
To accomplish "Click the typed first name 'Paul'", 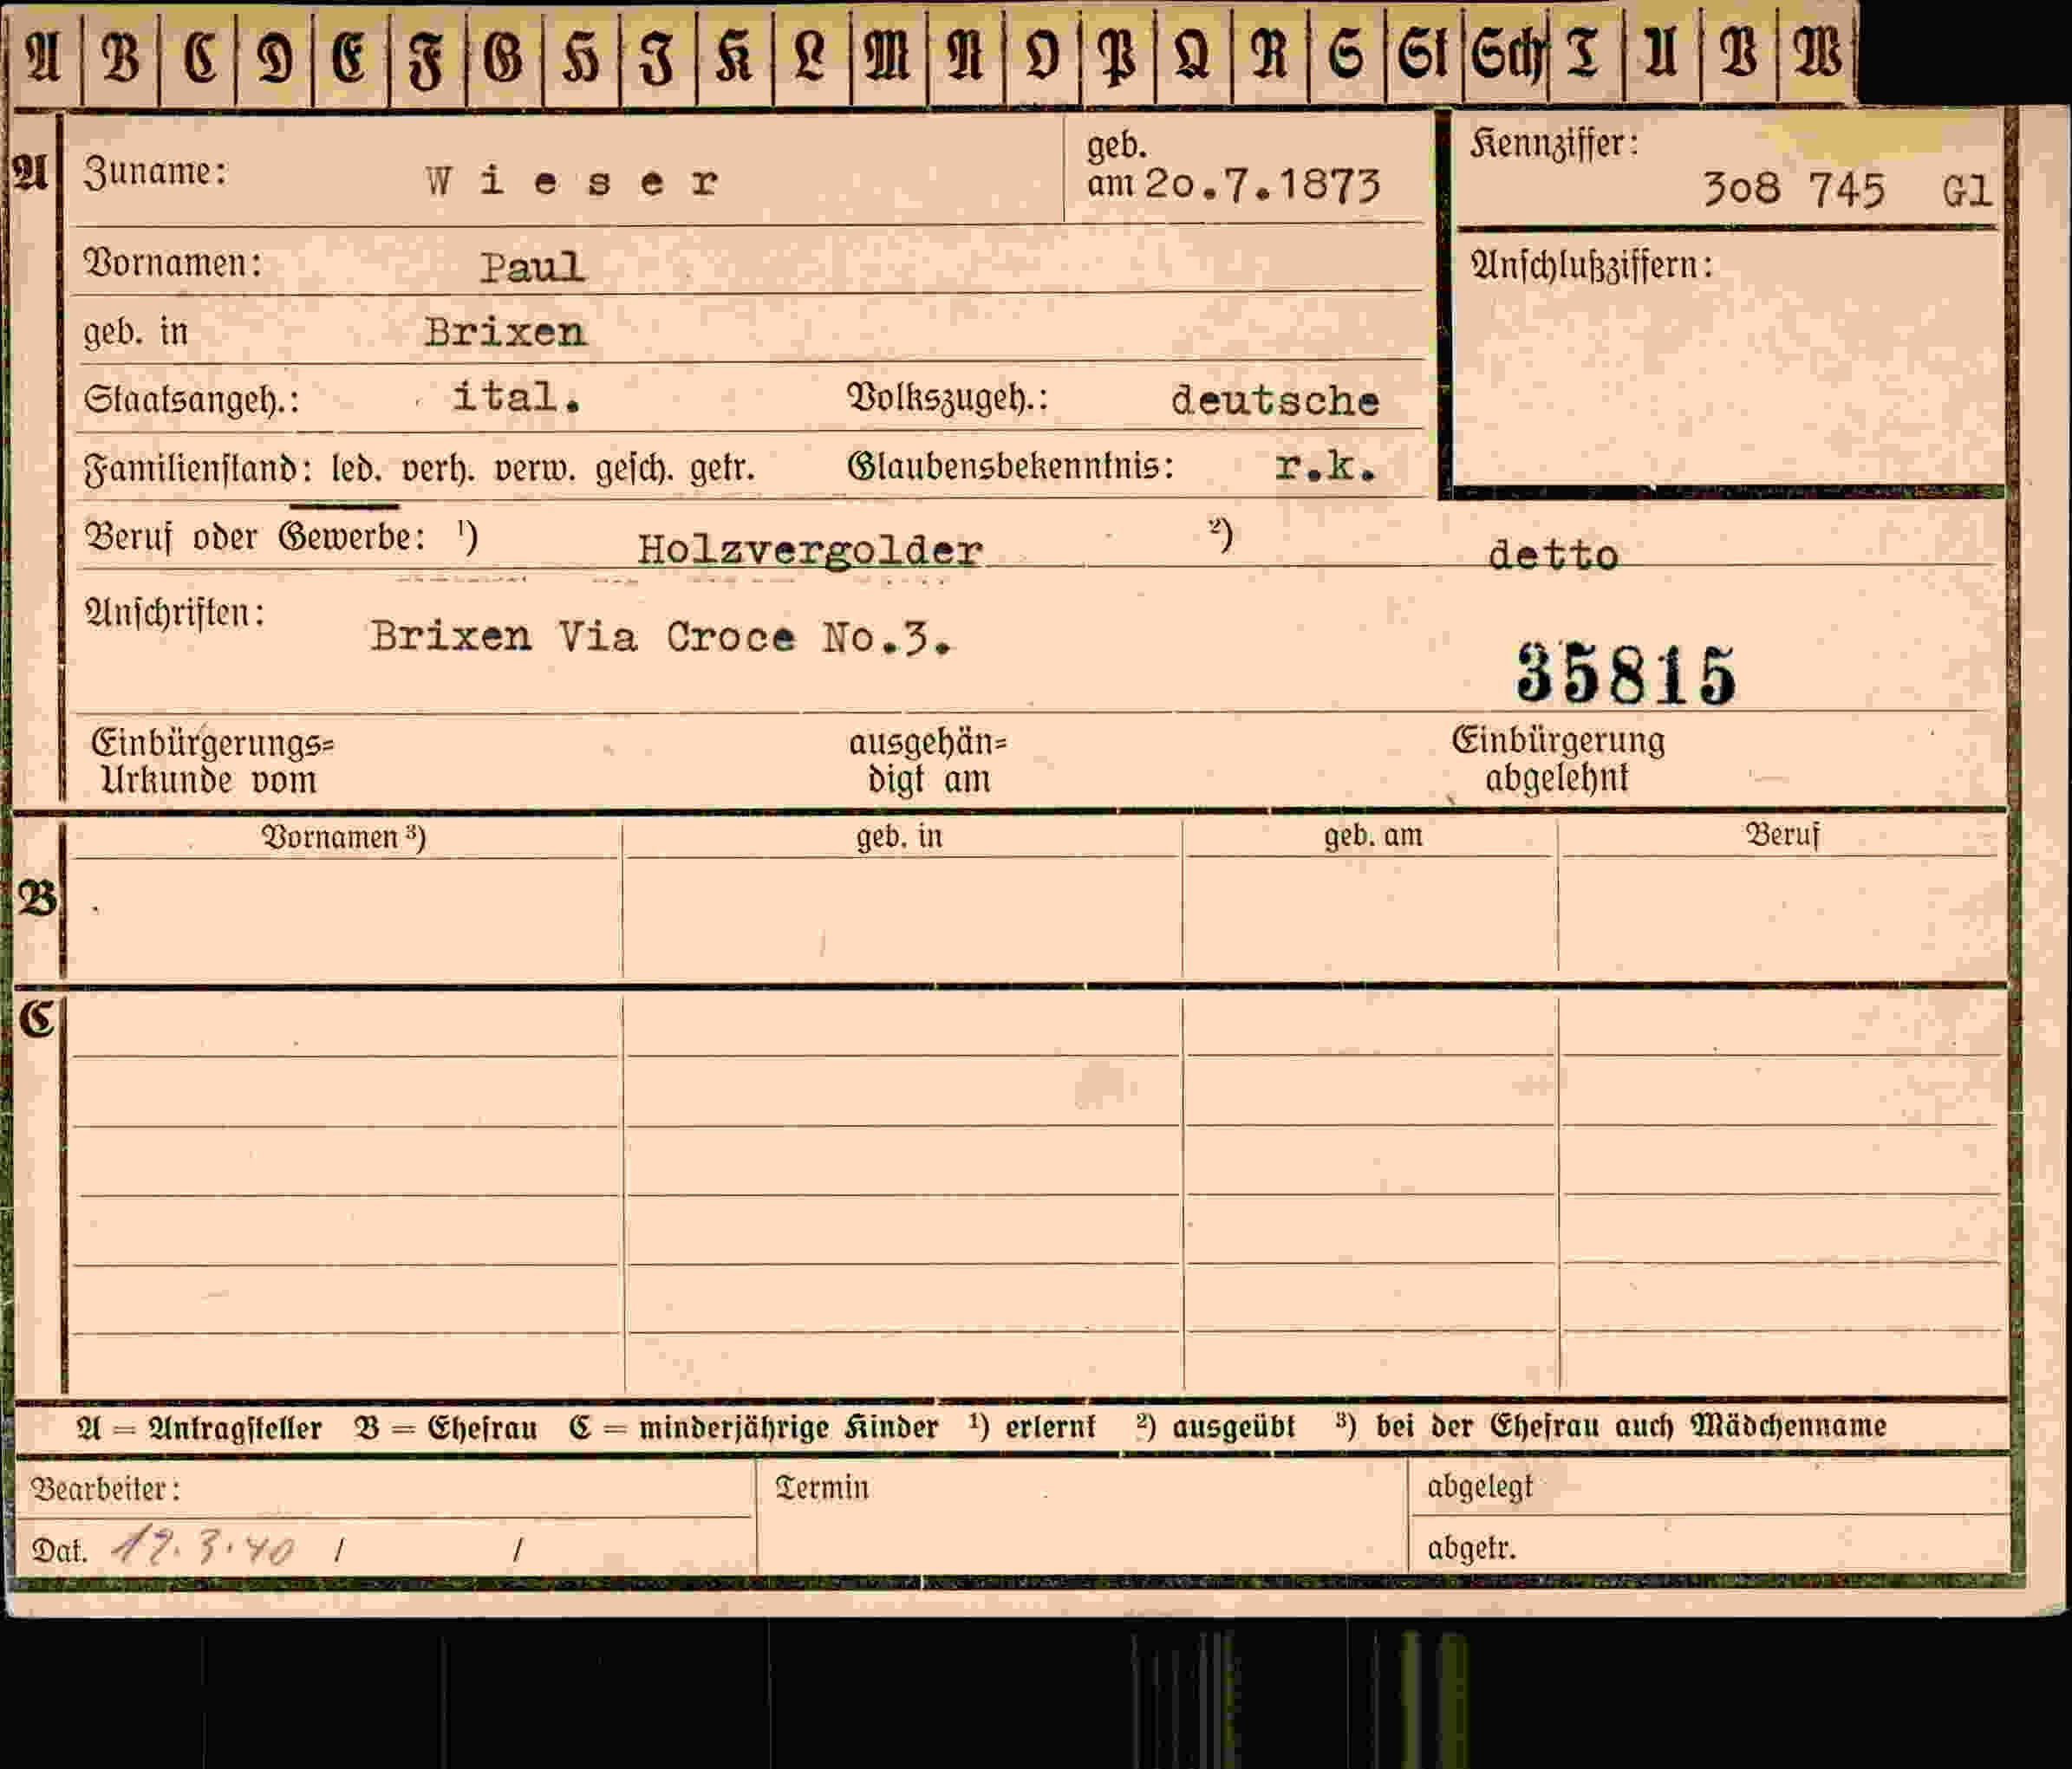I will coord(533,267).
